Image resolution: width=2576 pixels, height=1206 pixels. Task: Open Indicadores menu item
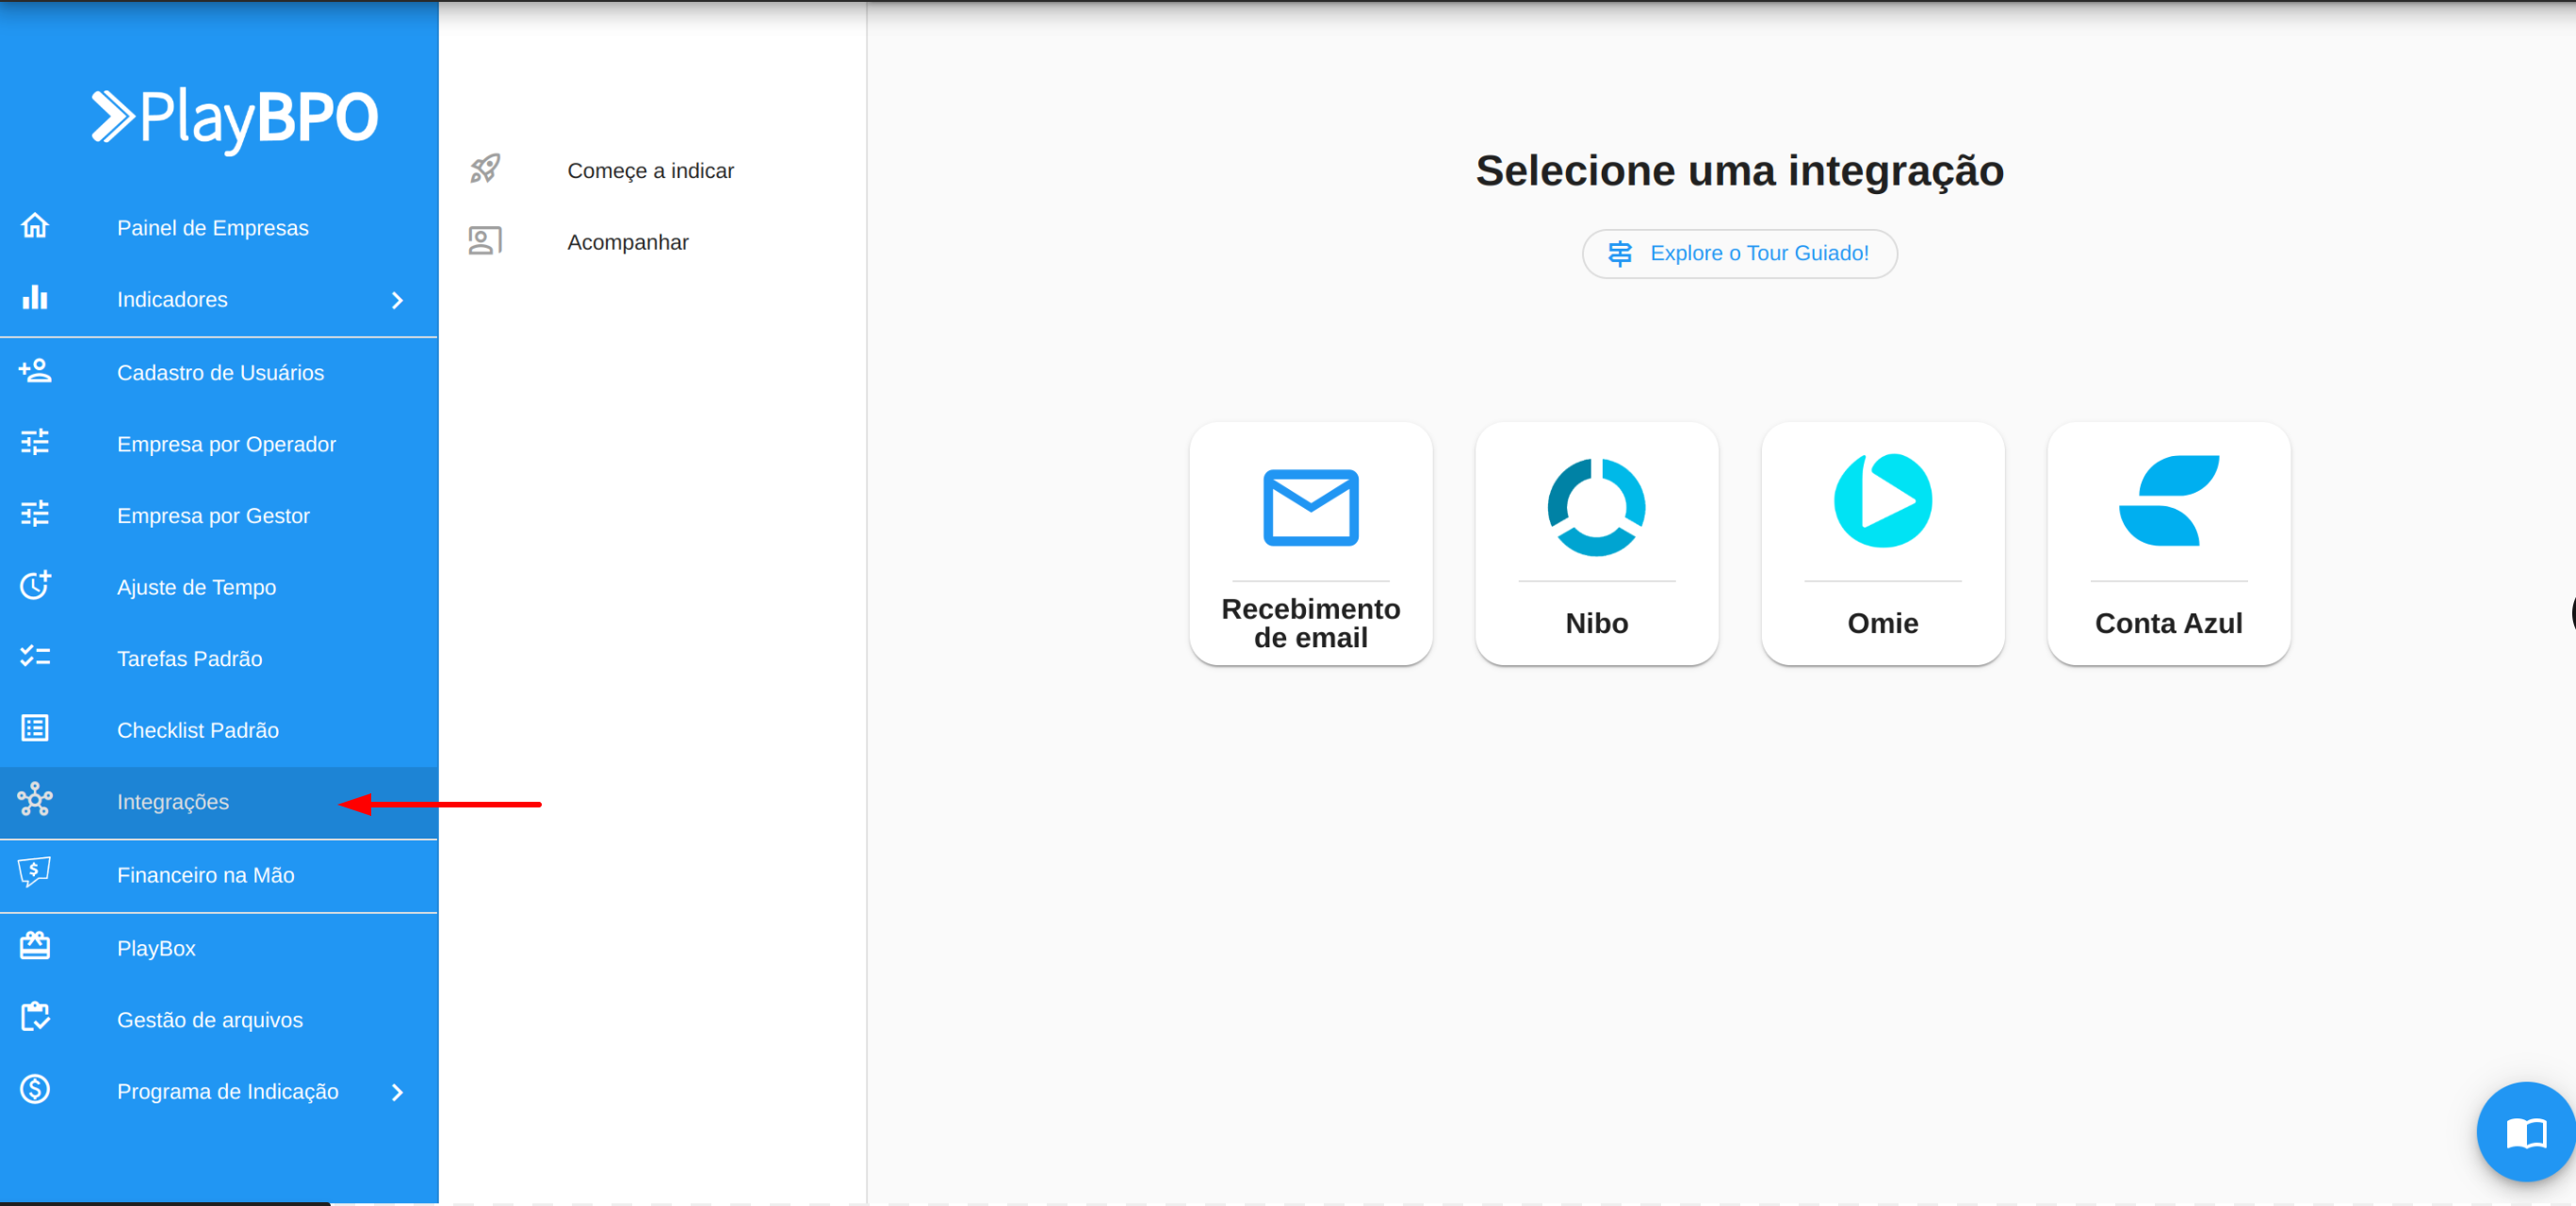[219, 300]
